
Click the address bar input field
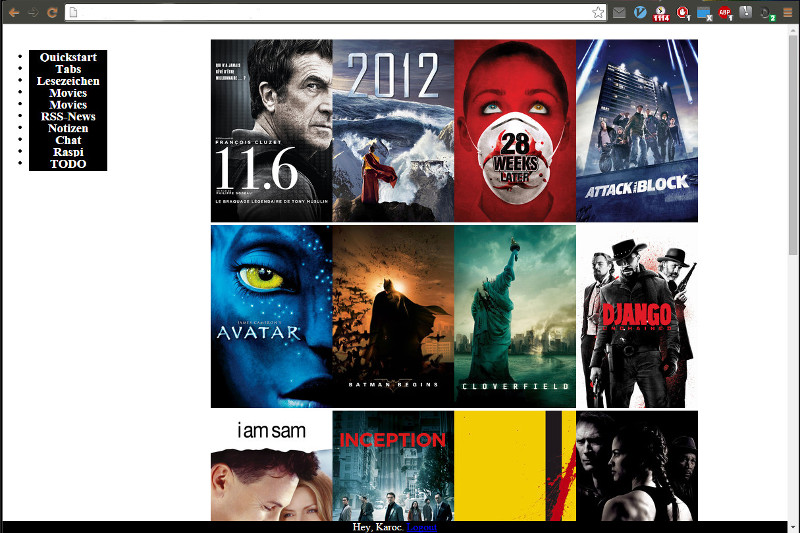(330, 12)
